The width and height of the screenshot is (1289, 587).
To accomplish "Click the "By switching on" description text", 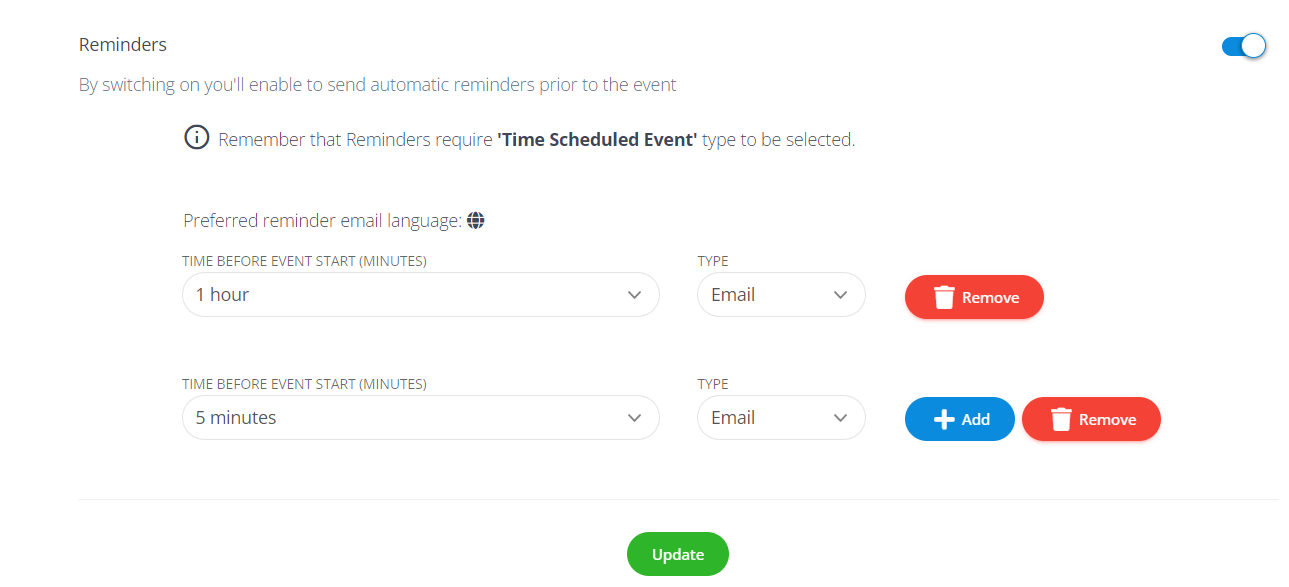I will (x=377, y=85).
